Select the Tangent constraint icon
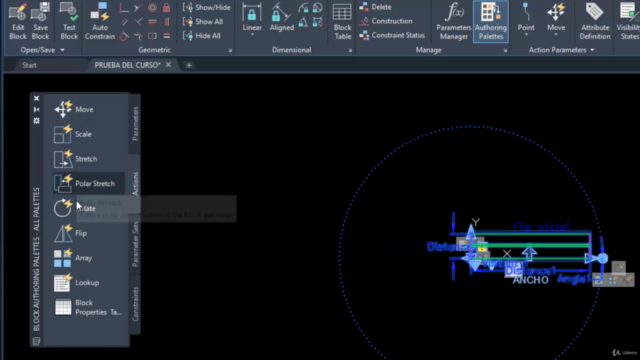This screenshot has height=360, width=640. point(124,36)
